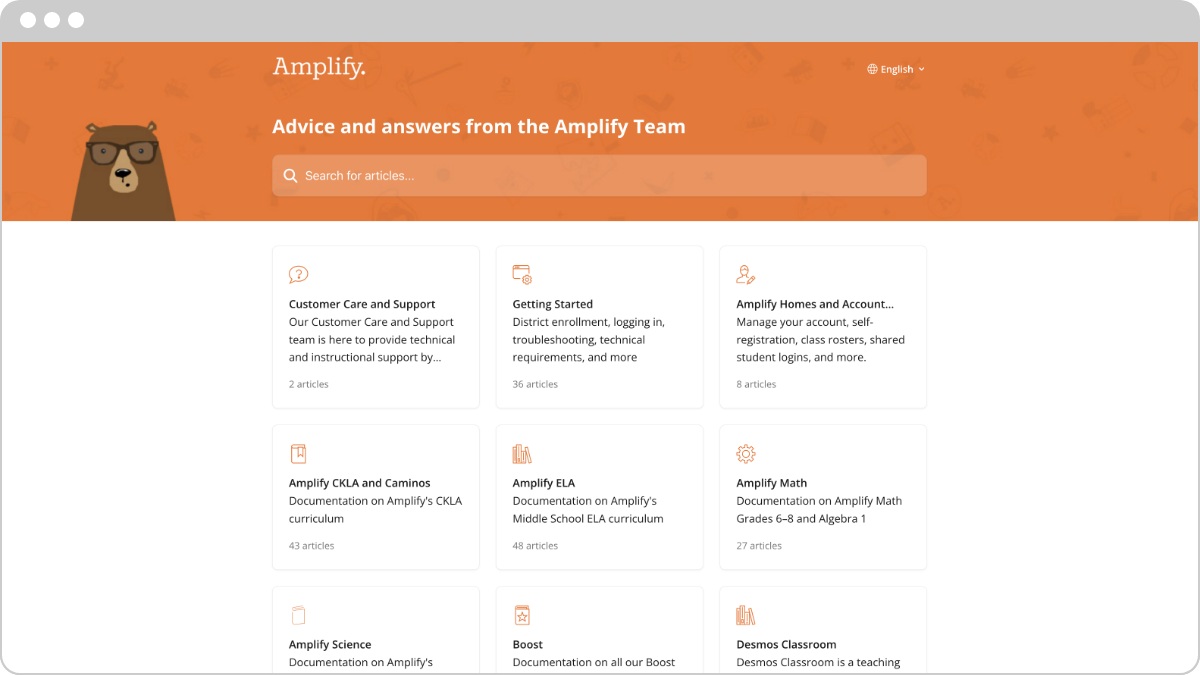The image size is (1200, 675).
Task: Click the Amplify Science notebook icon
Action: coord(298,614)
